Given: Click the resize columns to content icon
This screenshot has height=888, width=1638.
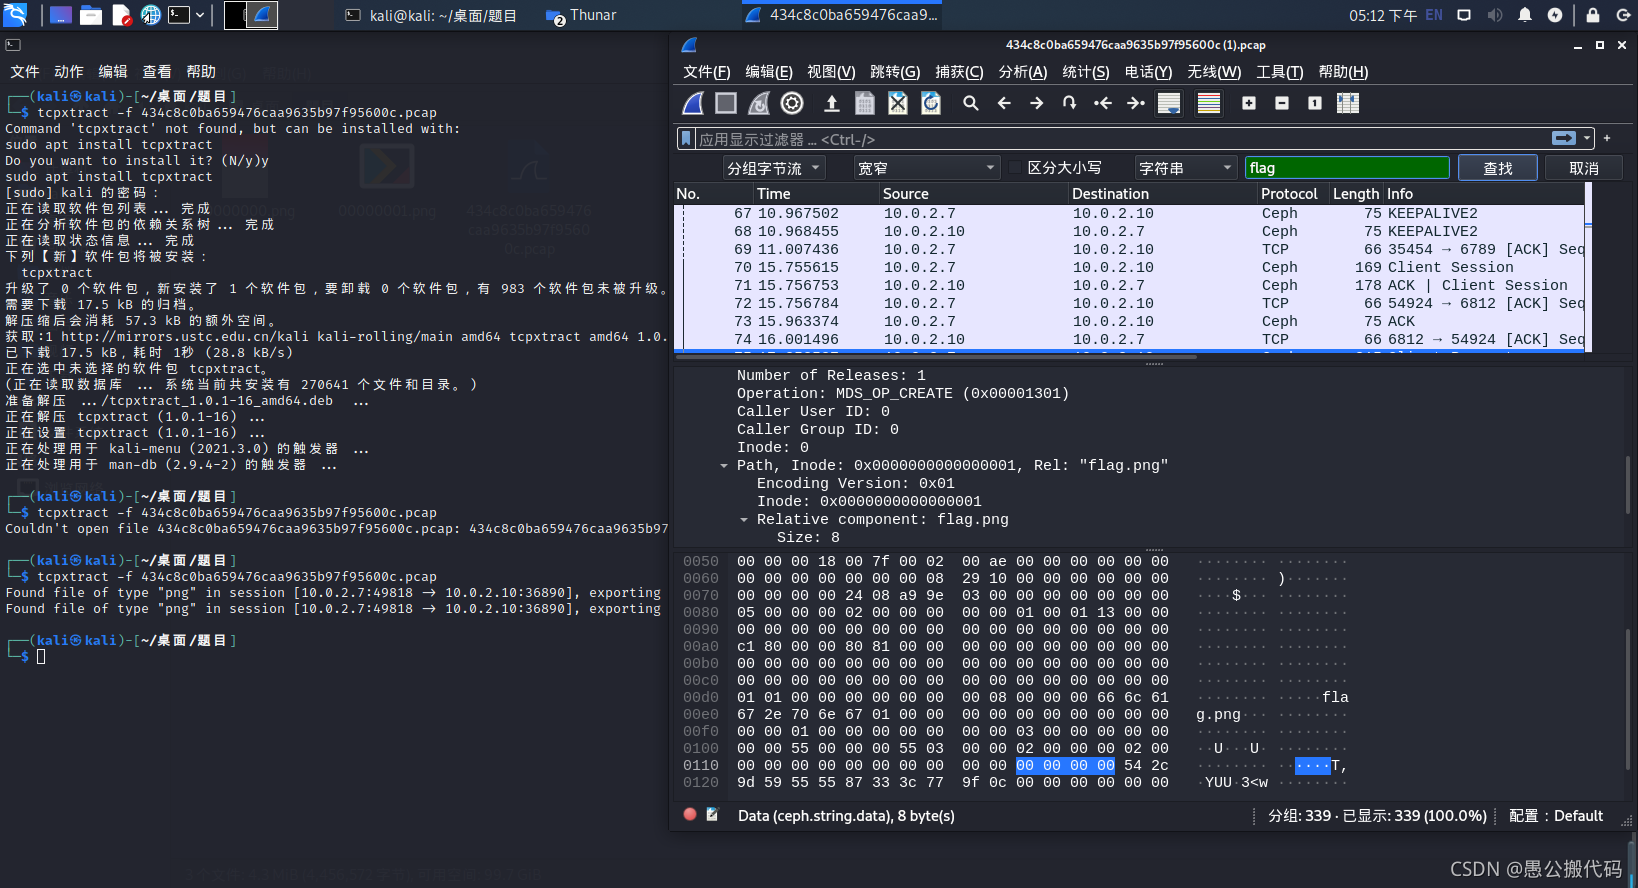Looking at the screenshot, I should click(1348, 103).
